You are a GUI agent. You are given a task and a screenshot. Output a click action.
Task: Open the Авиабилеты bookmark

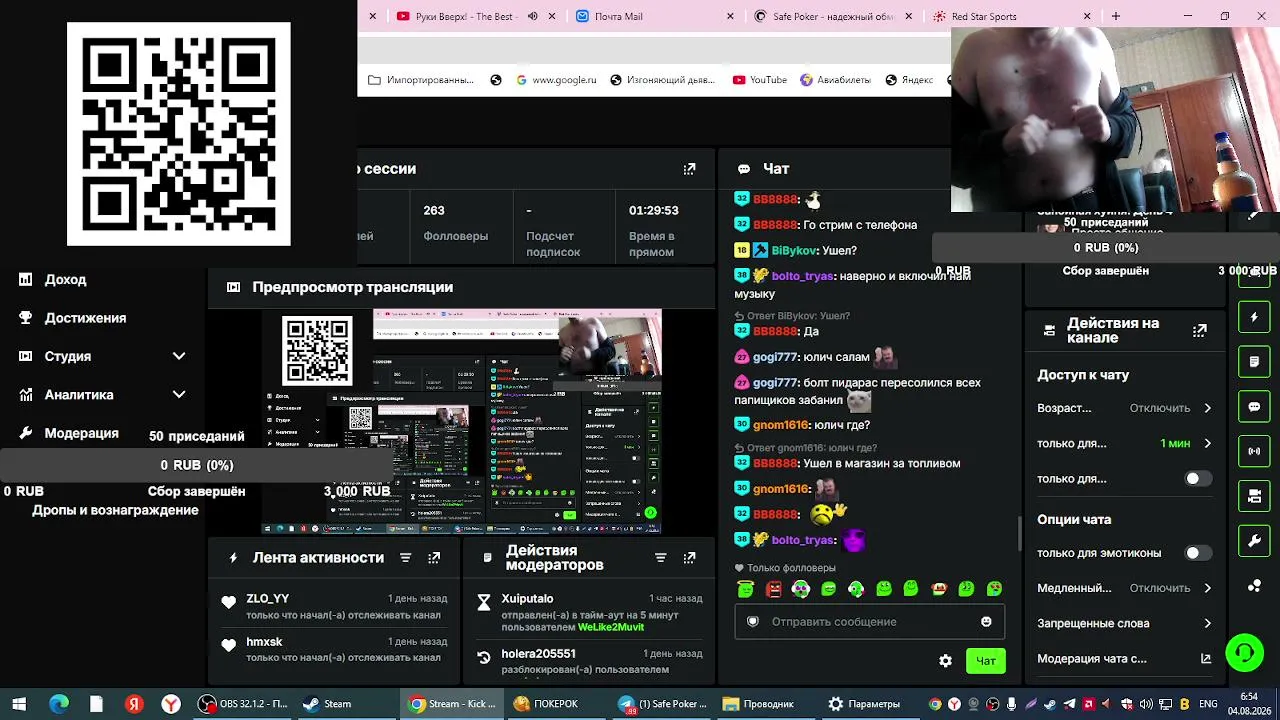coord(835,80)
